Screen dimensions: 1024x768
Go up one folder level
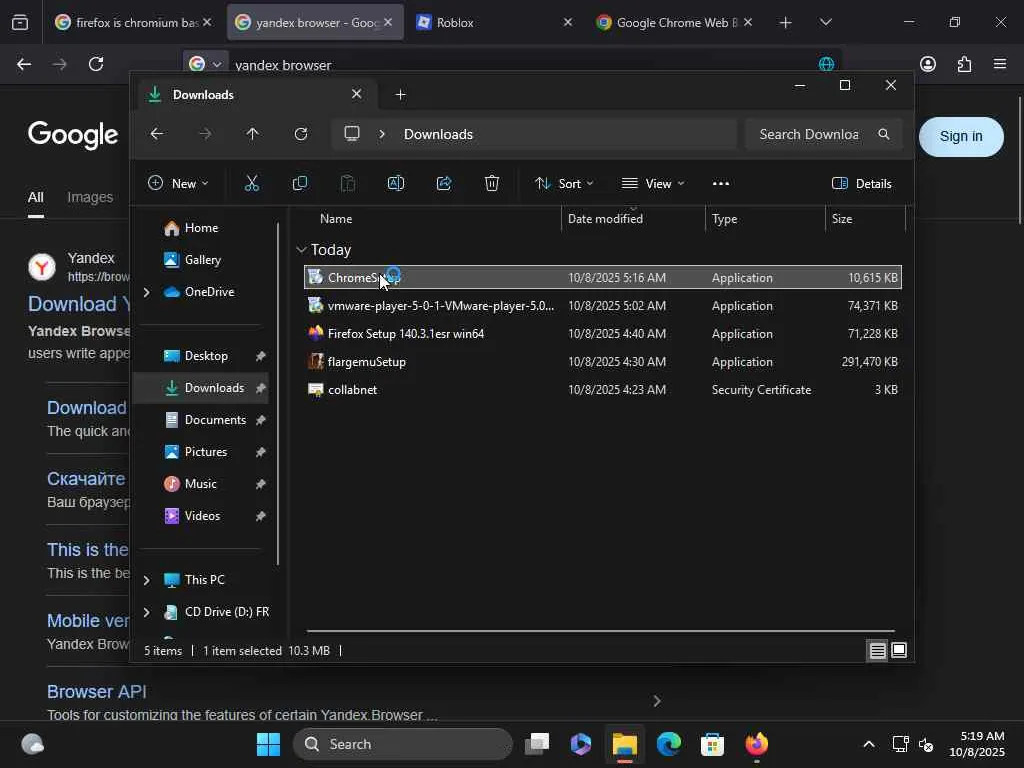[x=253, y=134]
